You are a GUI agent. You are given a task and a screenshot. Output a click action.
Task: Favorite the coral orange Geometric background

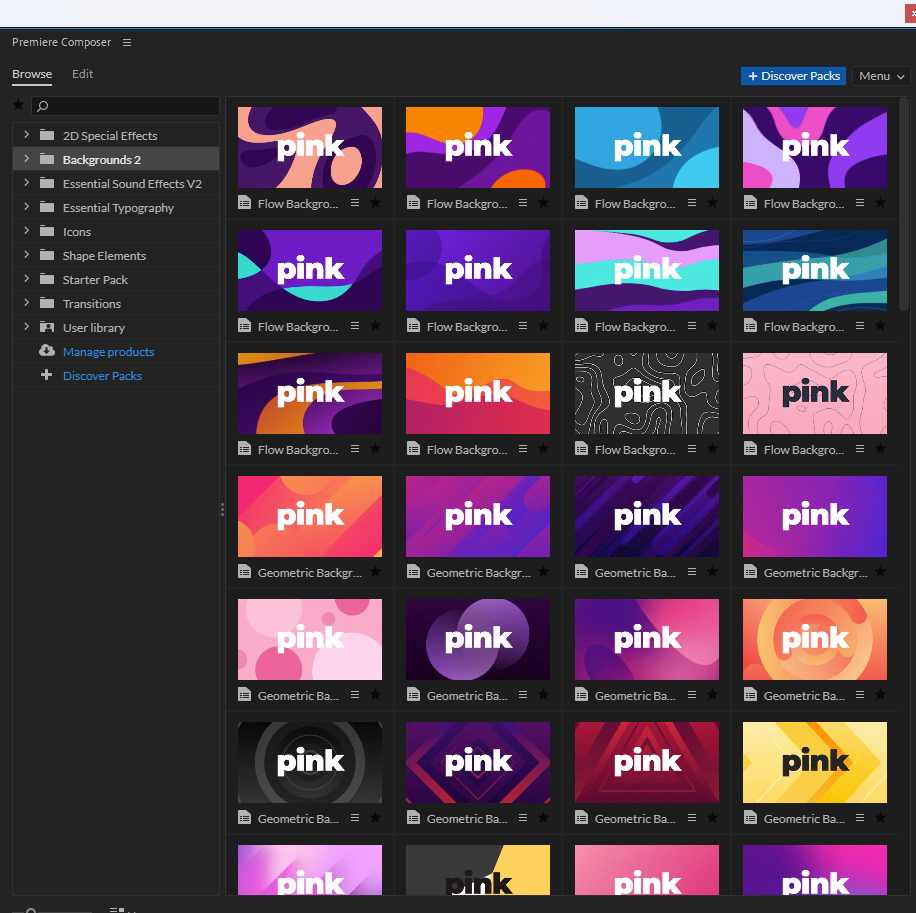(x=376, y=571)
